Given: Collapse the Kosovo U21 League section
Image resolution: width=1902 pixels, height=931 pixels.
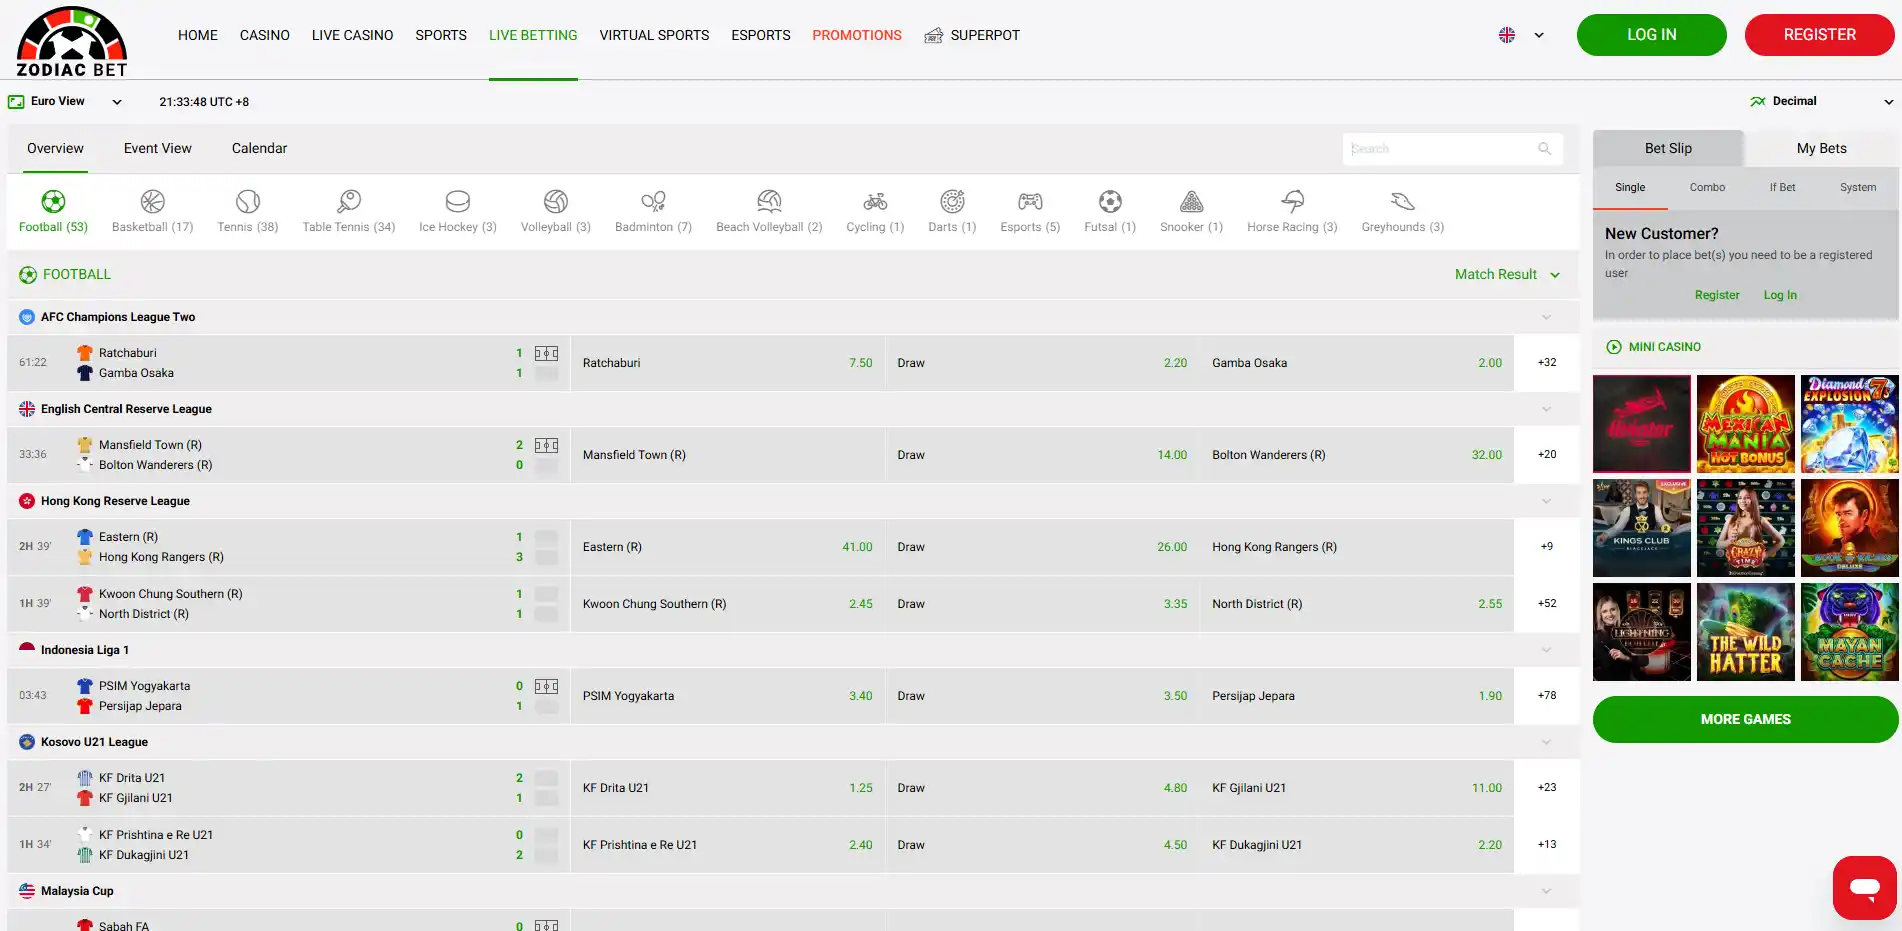Looking at the screenshot, I should pyautogui.click(x=1546, y=743).
